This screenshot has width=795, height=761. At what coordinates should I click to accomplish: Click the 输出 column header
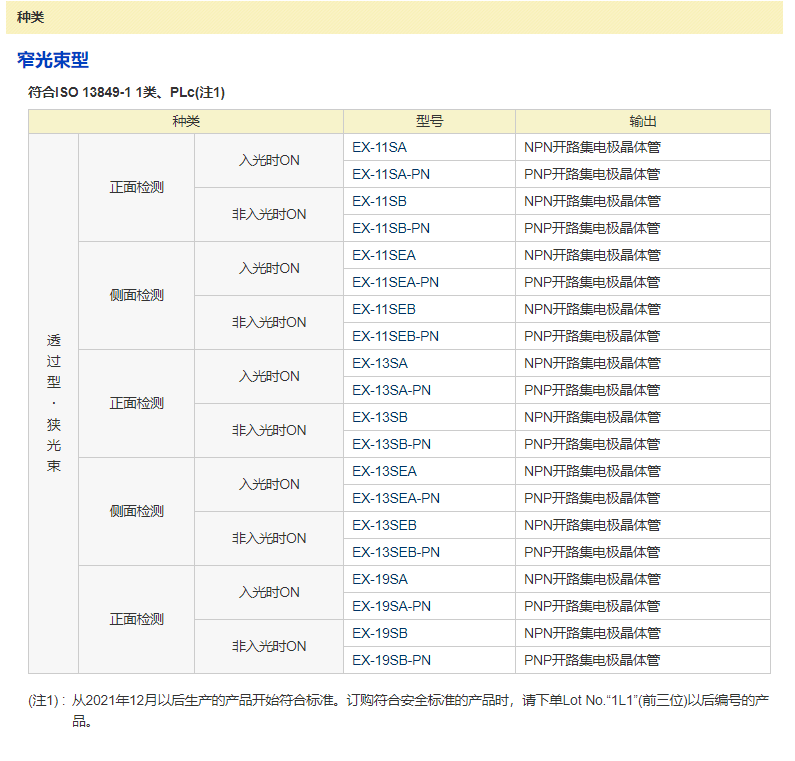click(x=643, y=121)
